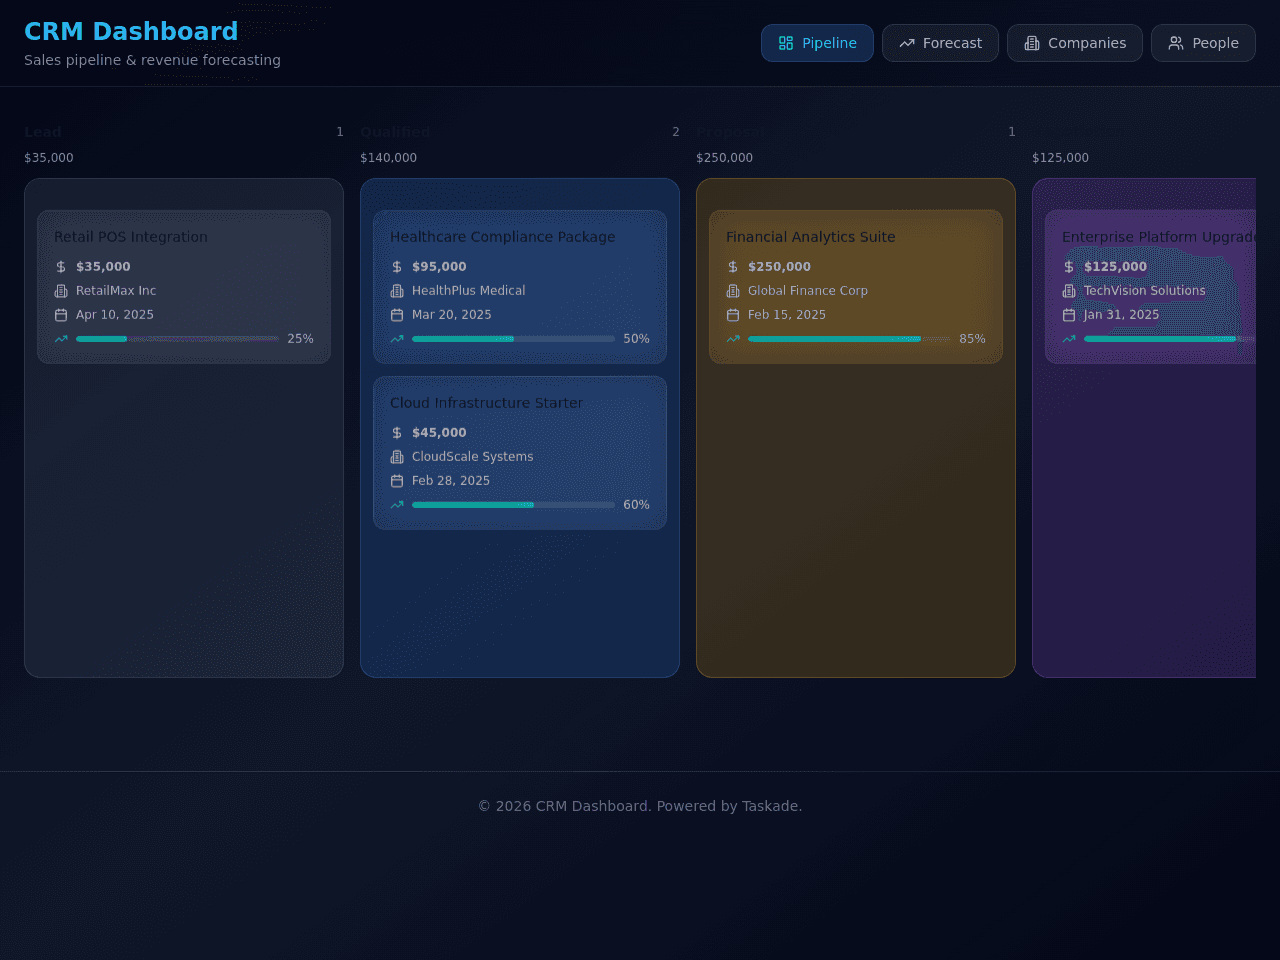Viewport: 1280px width, 960px height.
Task: Click the trend icon on Financial Analytics Suite card
Action: (x=733, y=339)
